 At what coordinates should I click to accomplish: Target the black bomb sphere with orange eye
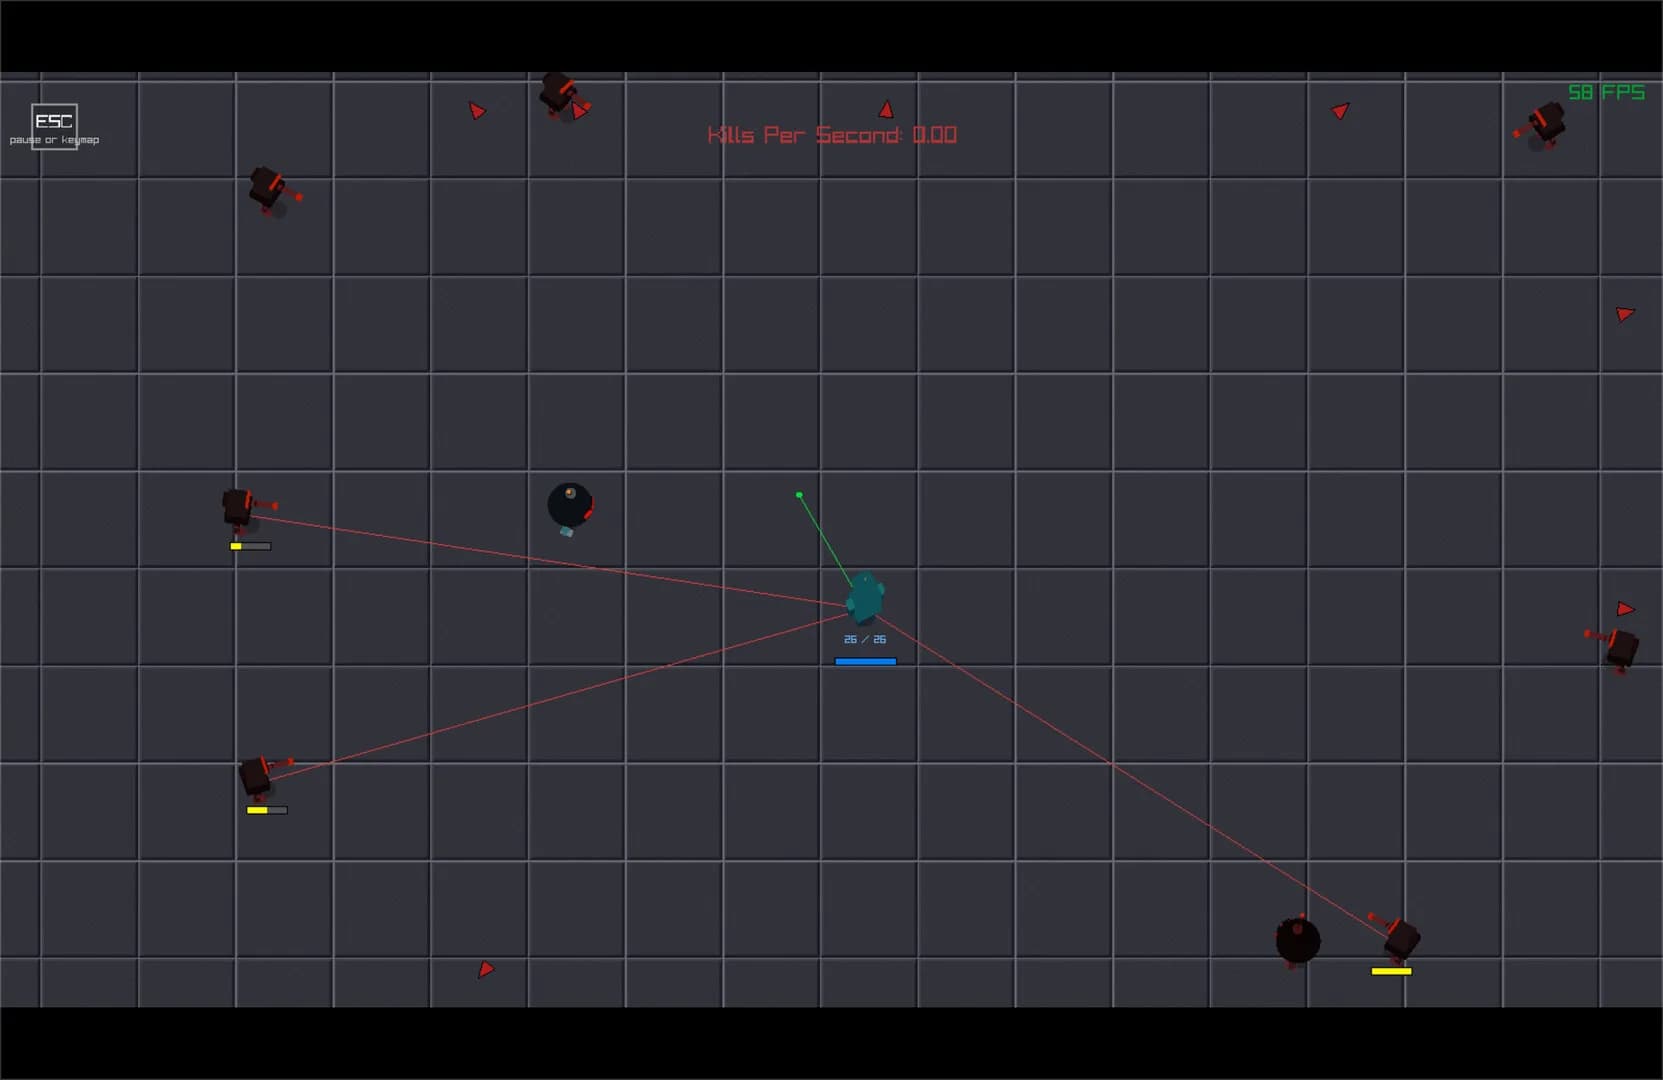(x=570, y=506)
